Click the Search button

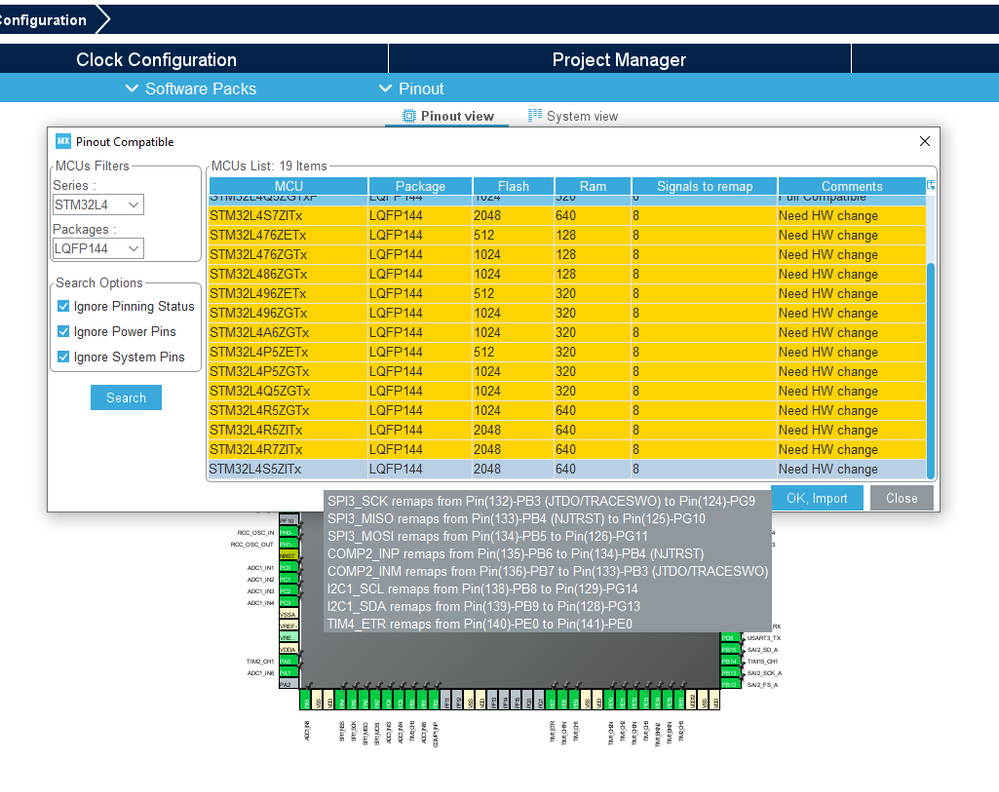(126, 398)
